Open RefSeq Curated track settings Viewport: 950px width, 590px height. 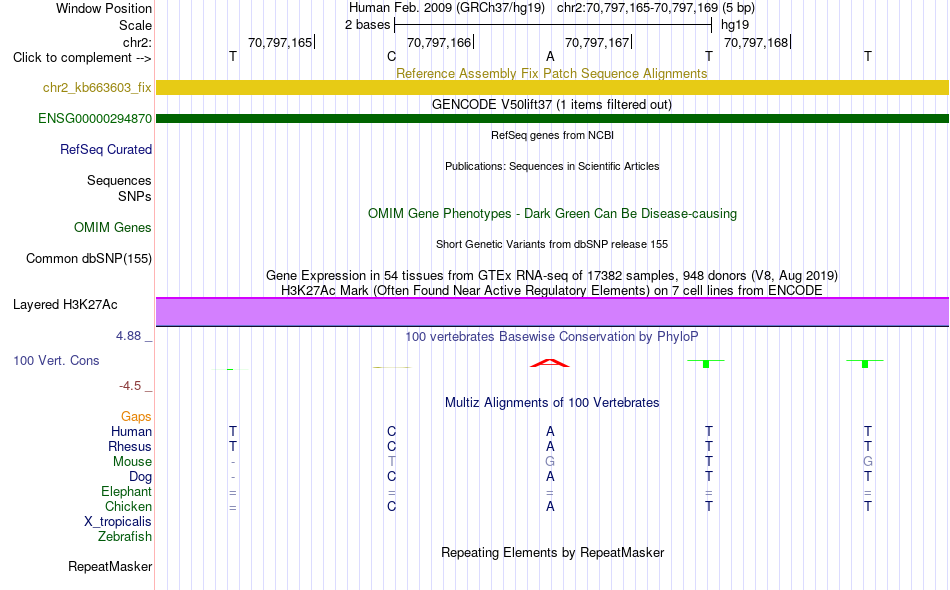tap(106, 150)
